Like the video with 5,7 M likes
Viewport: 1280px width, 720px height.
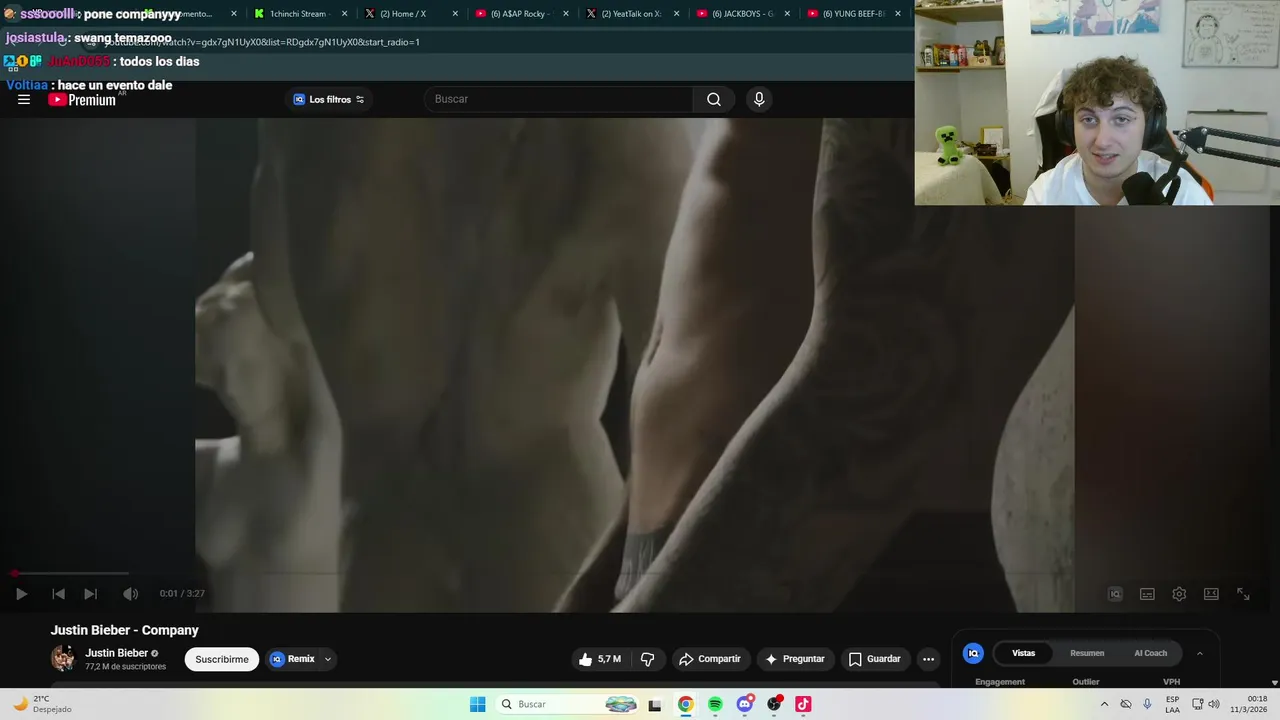click(x=600, y=659)
